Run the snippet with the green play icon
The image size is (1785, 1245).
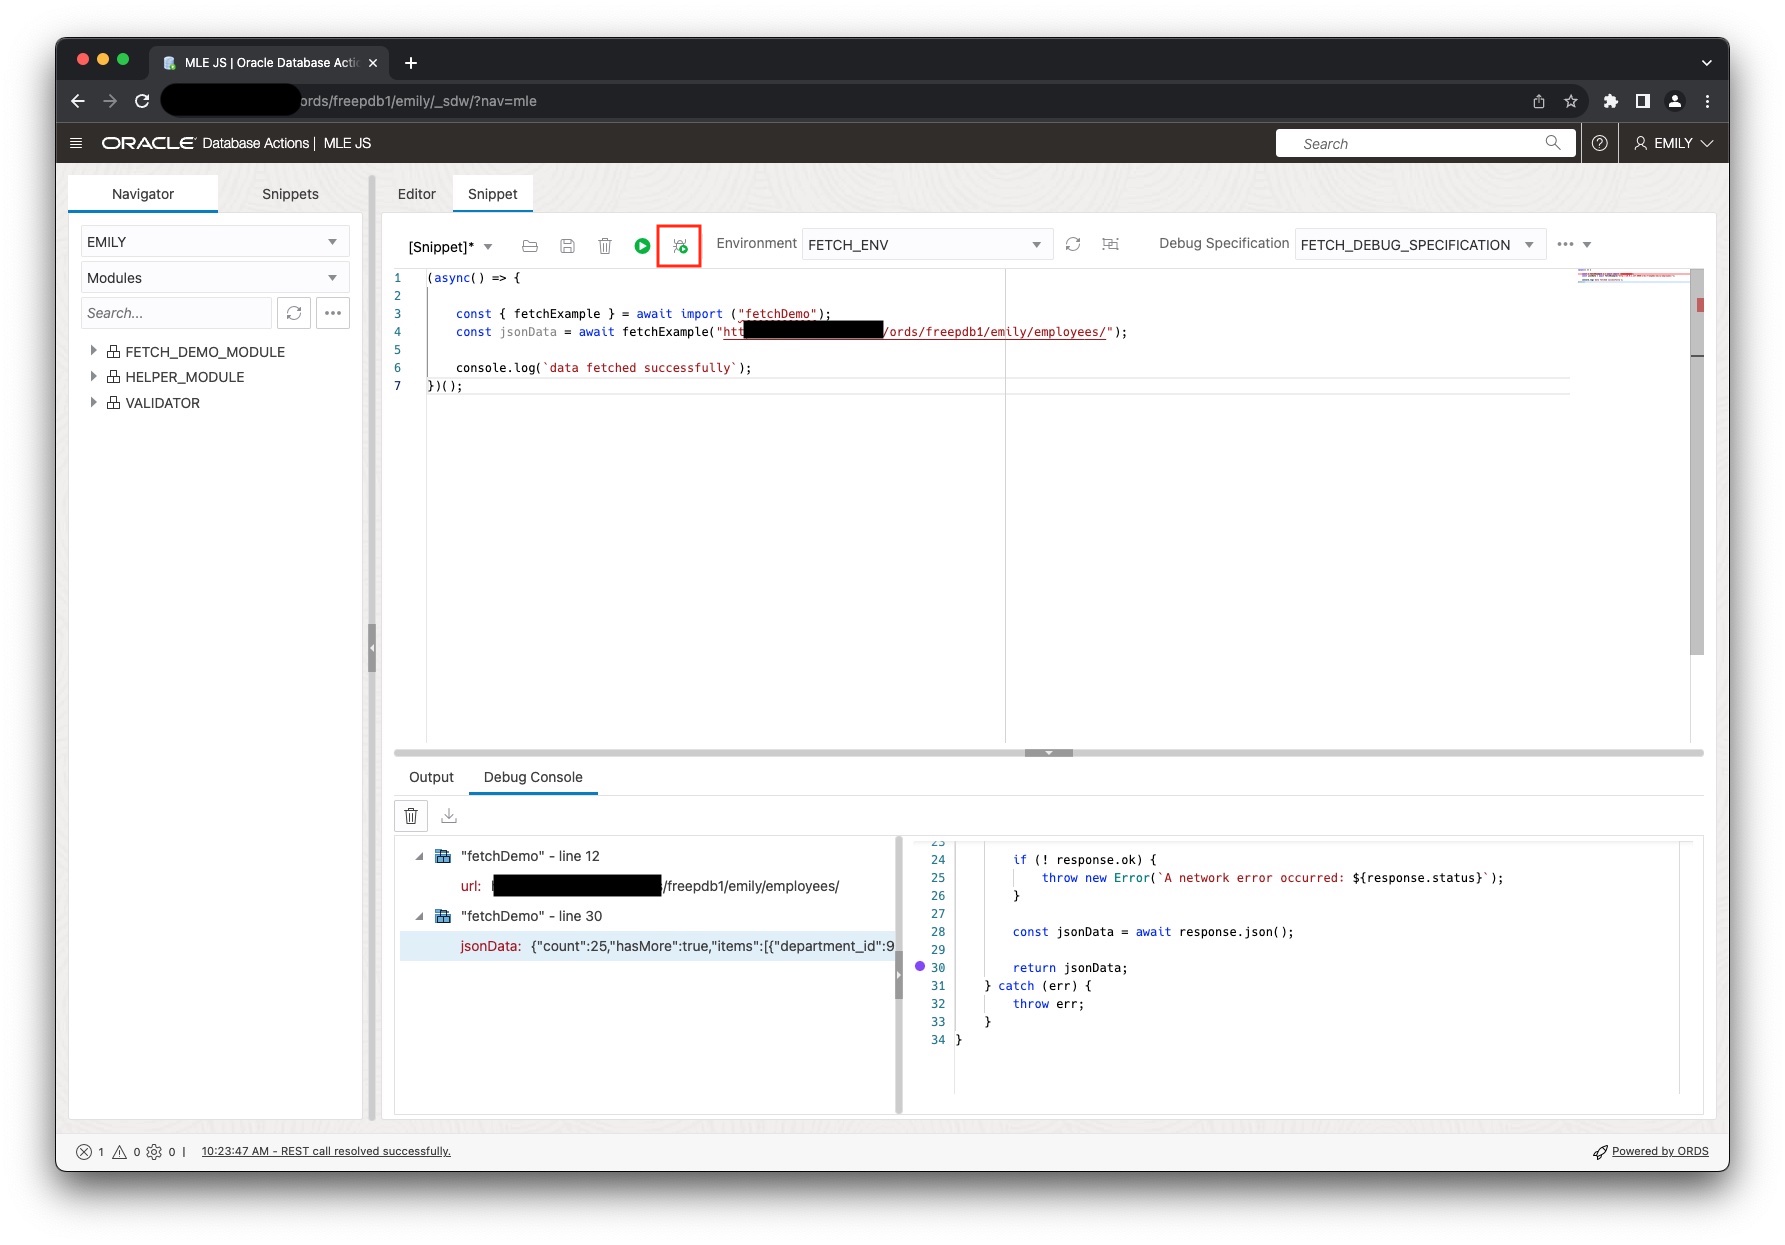tap(642, 246)
